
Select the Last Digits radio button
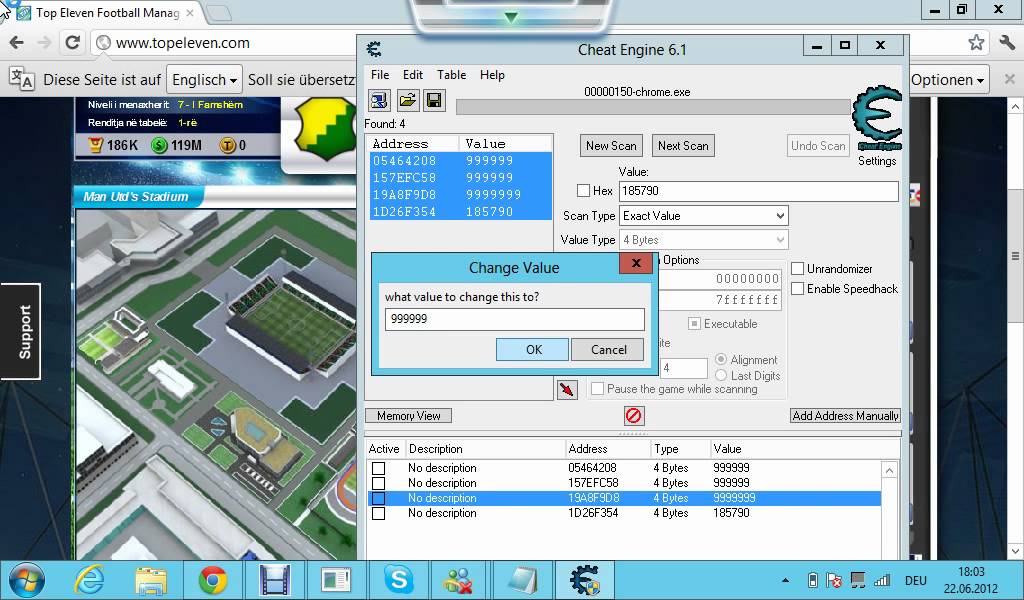point(721,375)
